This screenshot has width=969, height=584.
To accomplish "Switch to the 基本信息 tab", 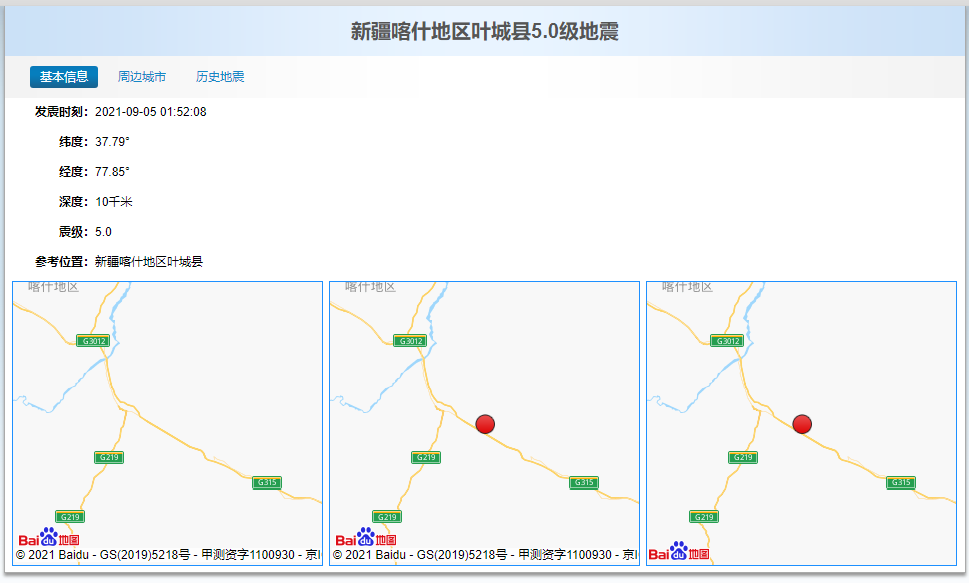I will tap(64, 77).
